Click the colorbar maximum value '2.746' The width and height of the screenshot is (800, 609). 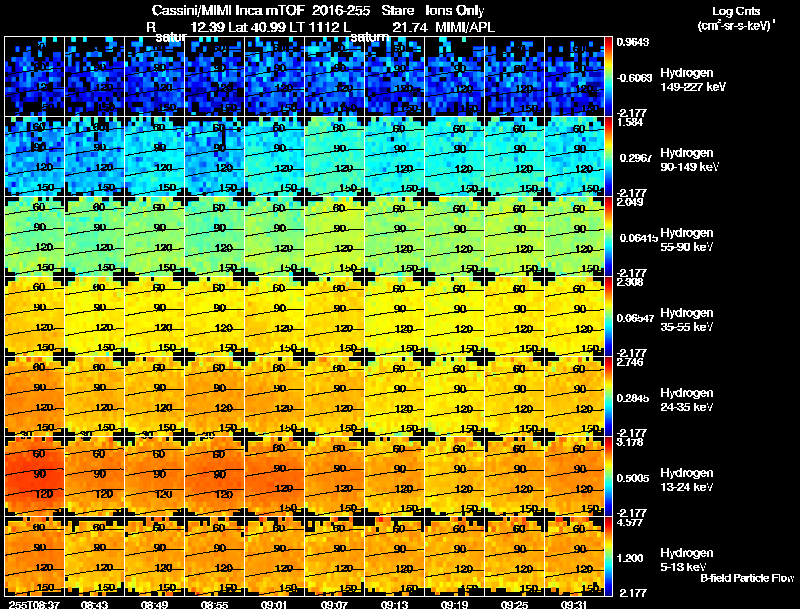pos(630,363)
